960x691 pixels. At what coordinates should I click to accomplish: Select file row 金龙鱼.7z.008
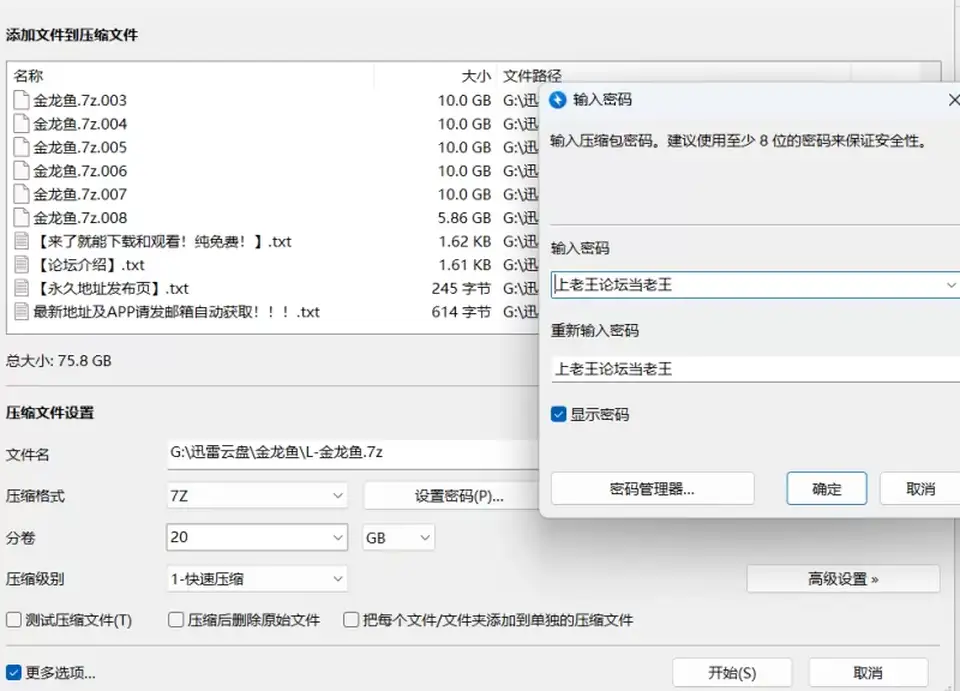[x=274, y=217]
